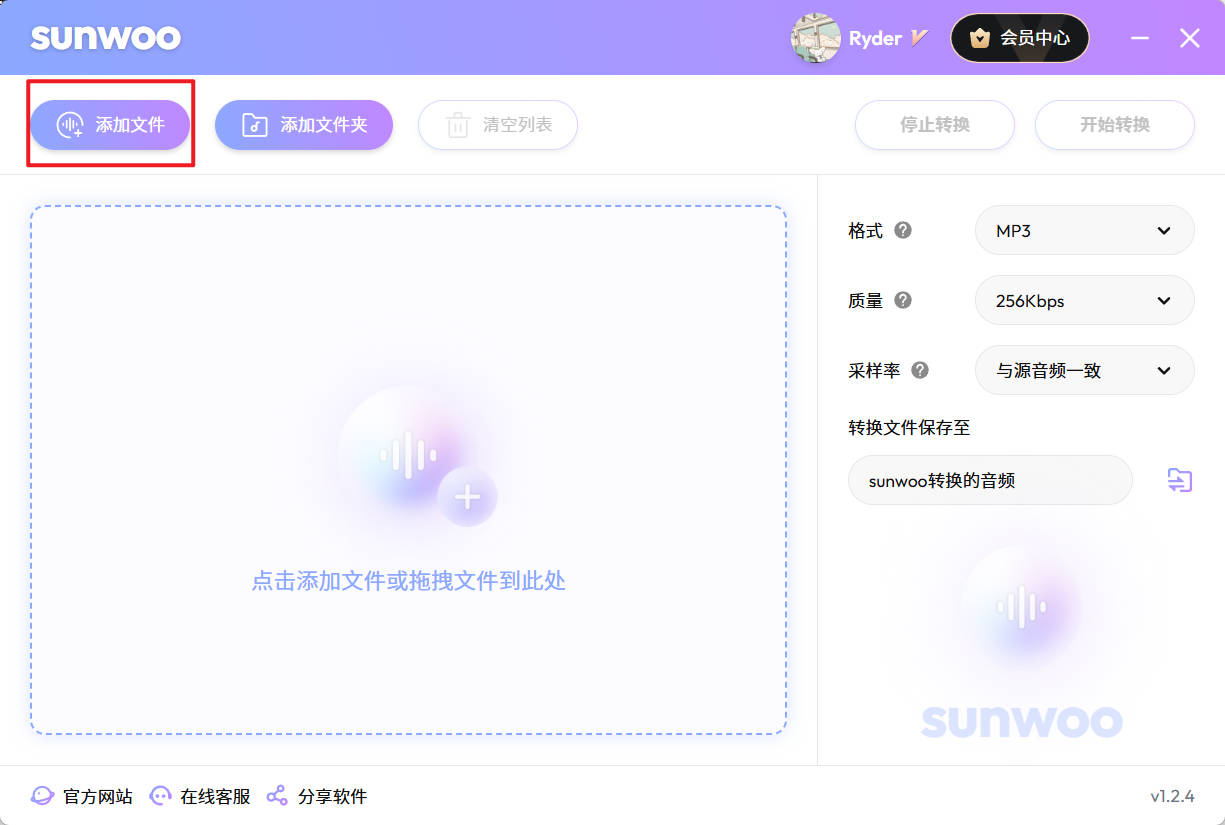
Task: Open the 在线客服 link
Action: tap(200, 796)
